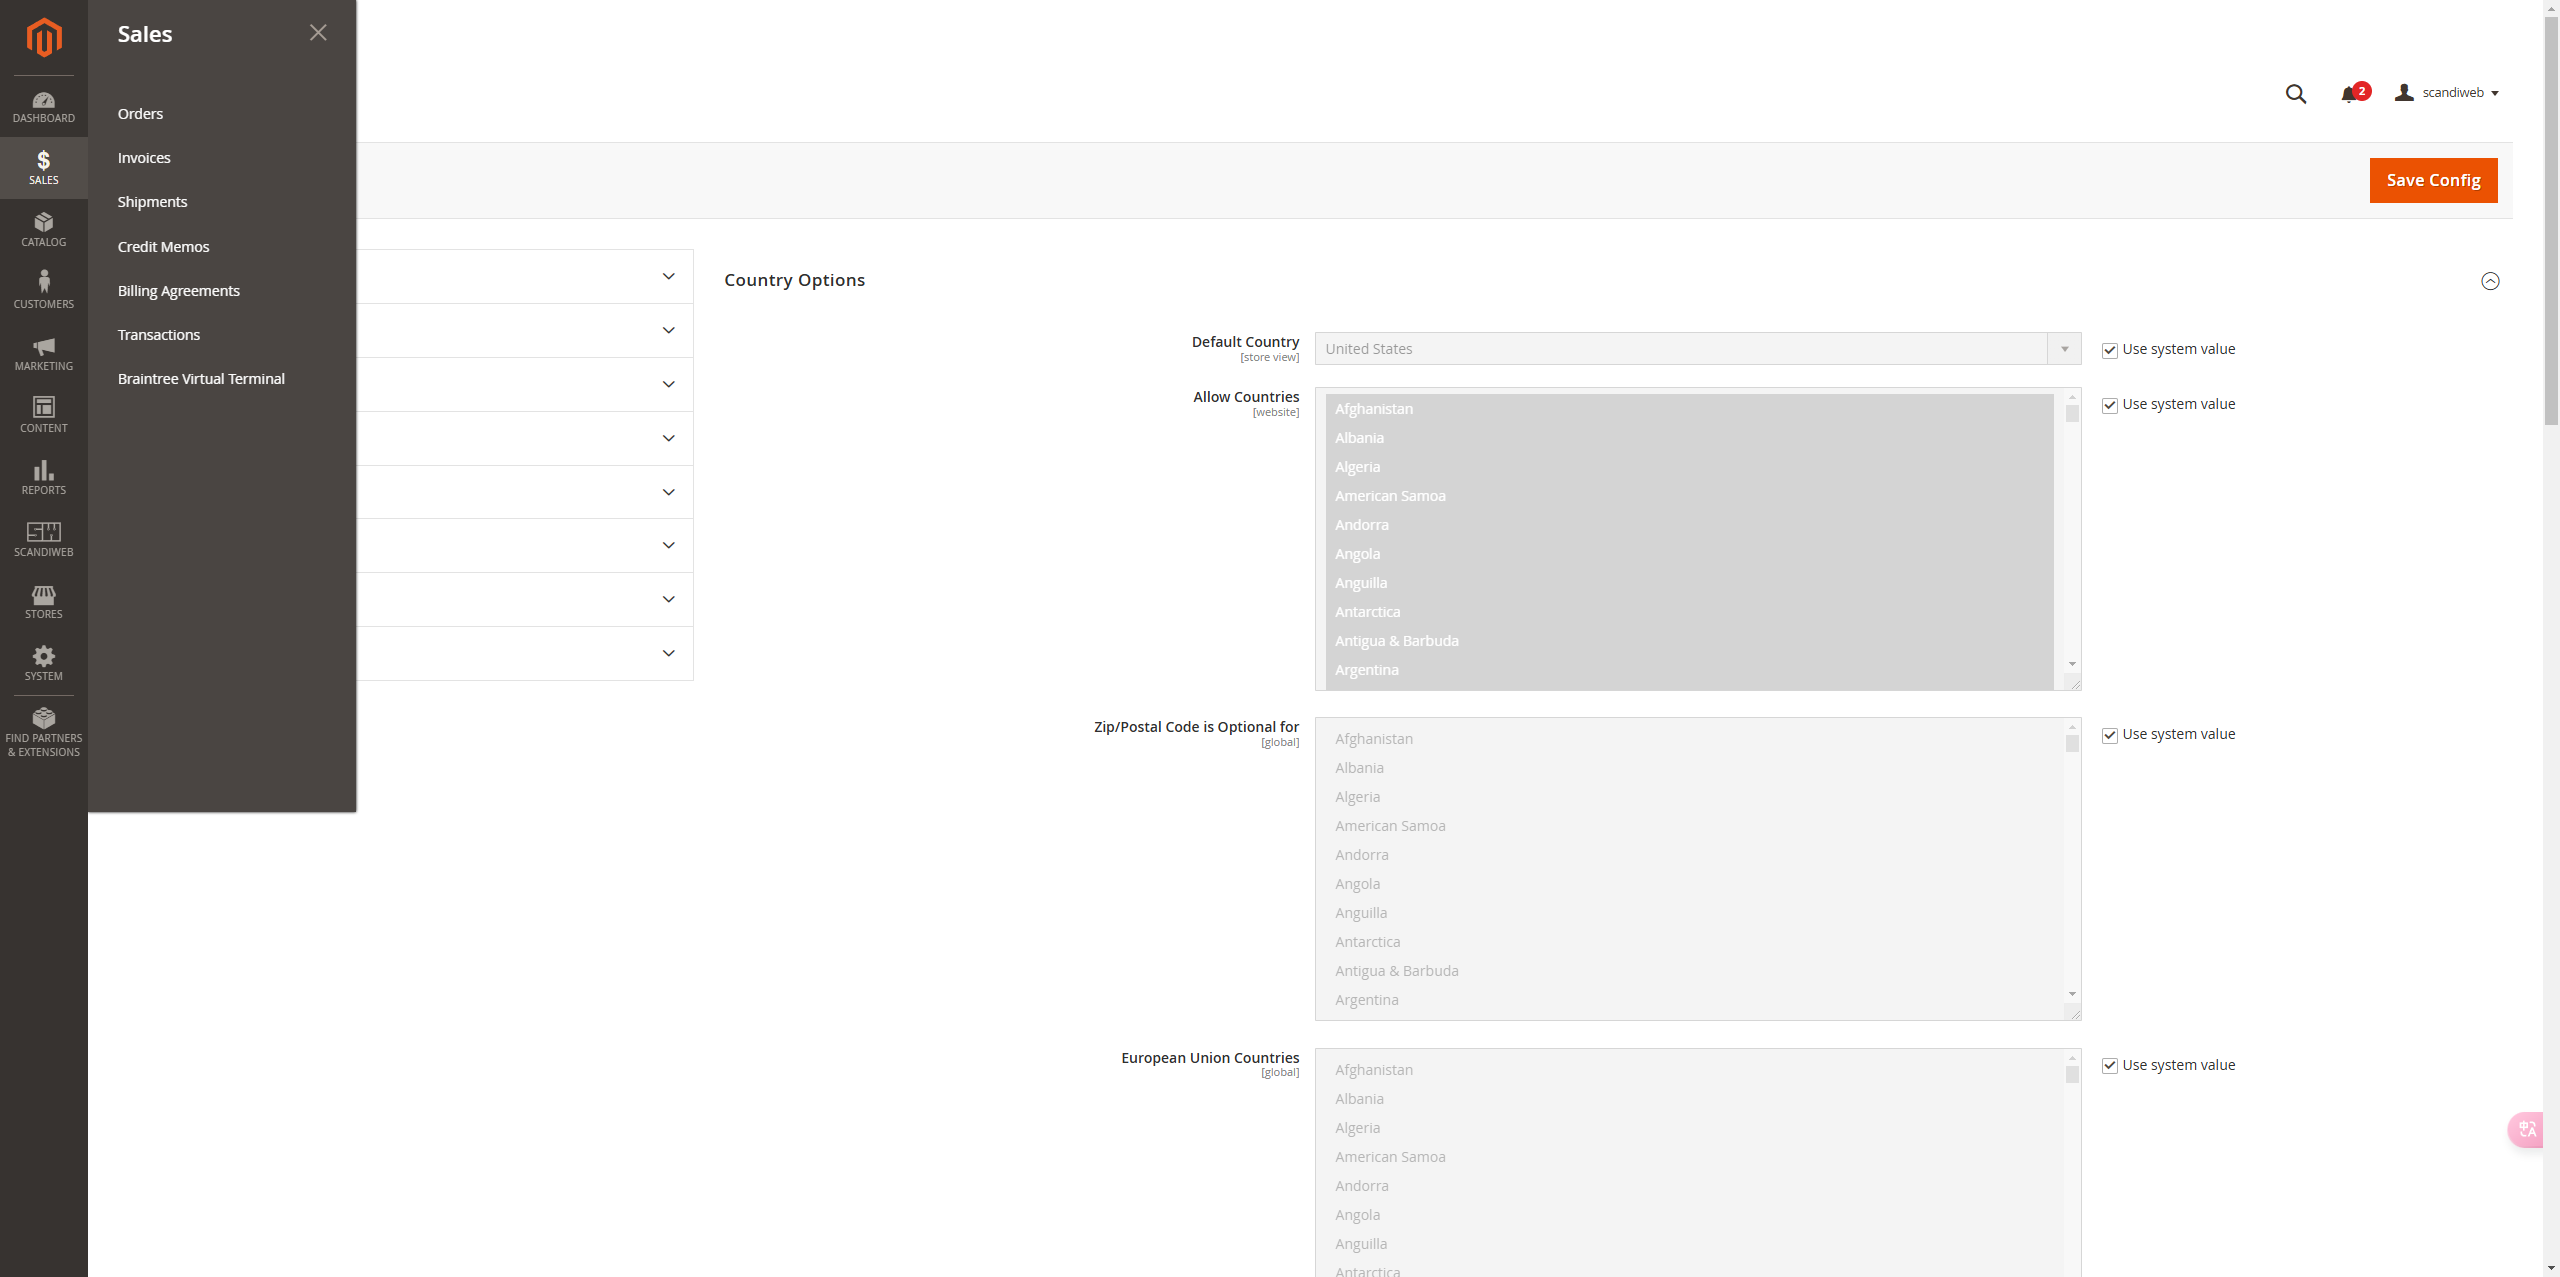The width and height of the screenshot is (2560, 1277).
Task: Click the Save Config button
Action: click(2432, 180)
